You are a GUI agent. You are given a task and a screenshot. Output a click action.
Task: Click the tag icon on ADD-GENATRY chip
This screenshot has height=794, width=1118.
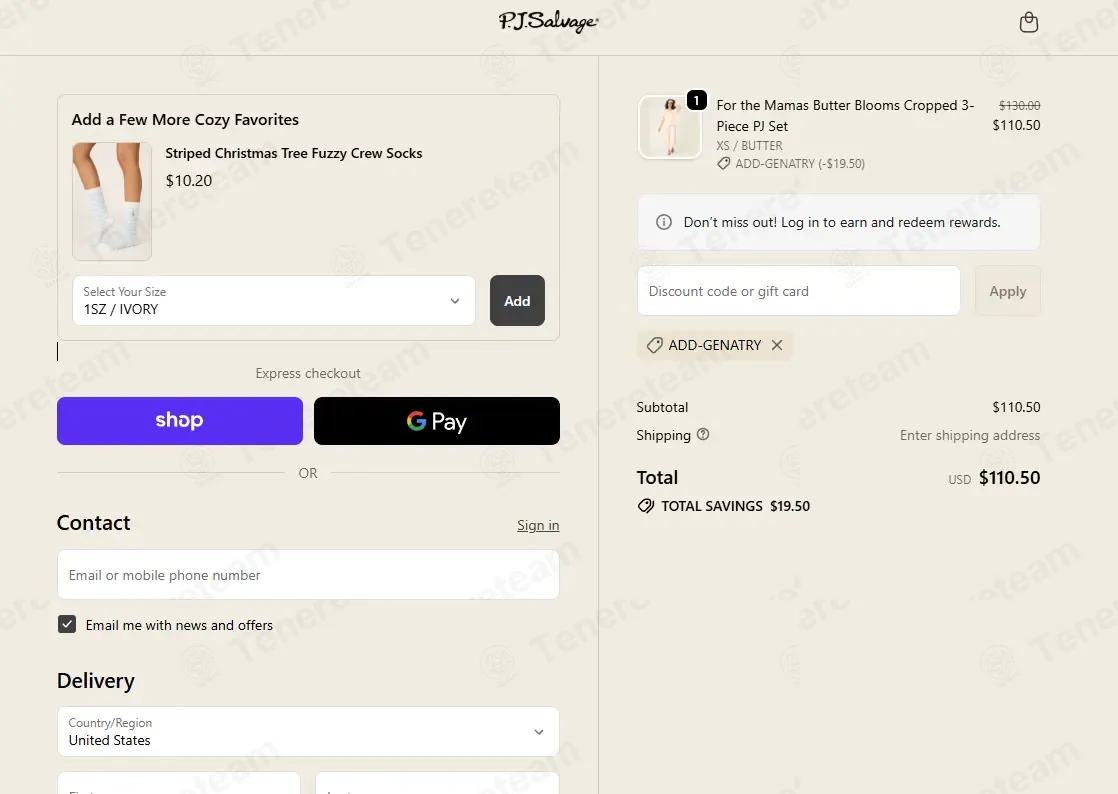point(655,345)
